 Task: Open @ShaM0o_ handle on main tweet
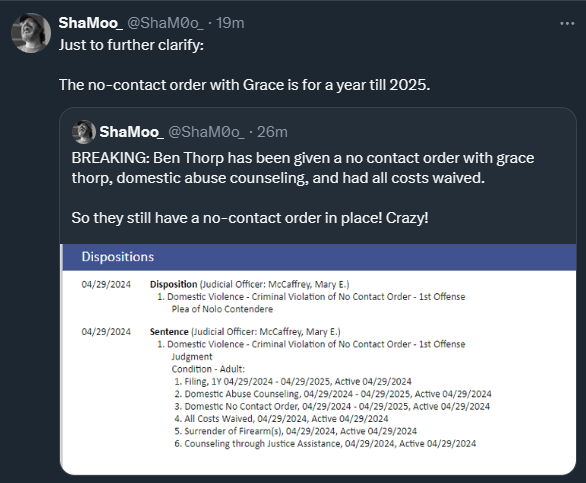pos(166,23)
